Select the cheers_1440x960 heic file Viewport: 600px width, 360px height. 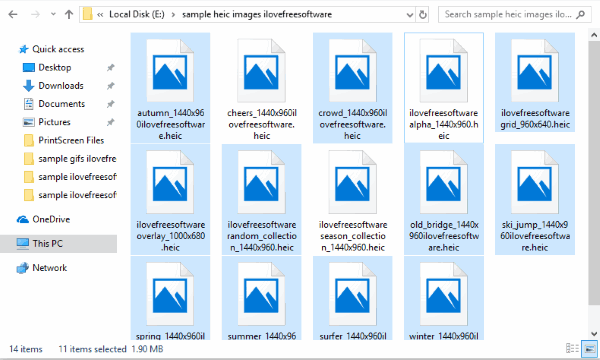point(262,88)
